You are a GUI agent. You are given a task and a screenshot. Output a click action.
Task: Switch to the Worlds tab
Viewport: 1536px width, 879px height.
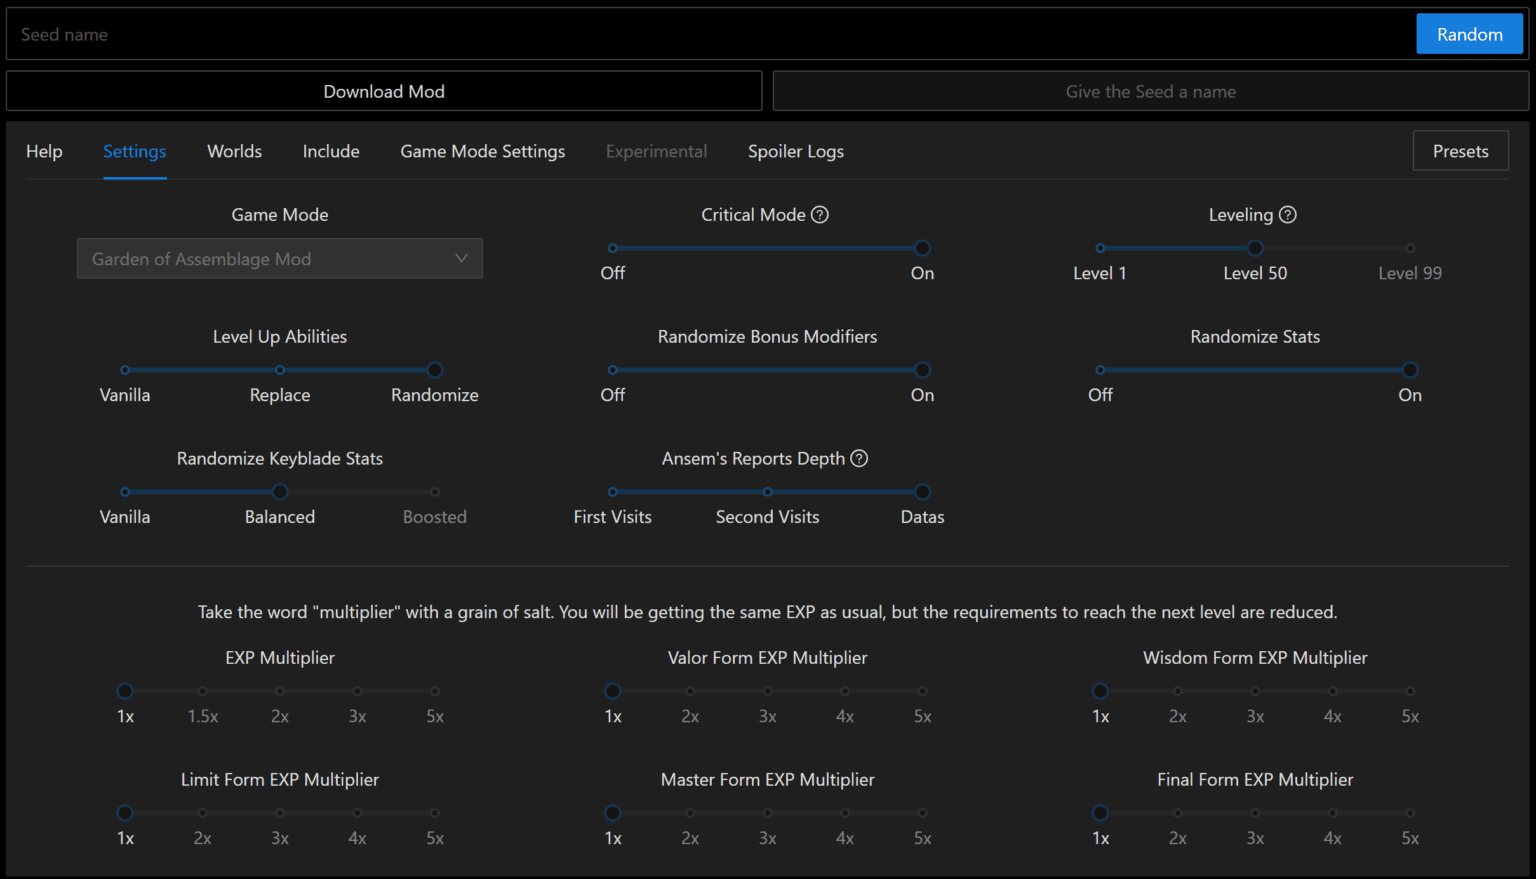(234, 152)
